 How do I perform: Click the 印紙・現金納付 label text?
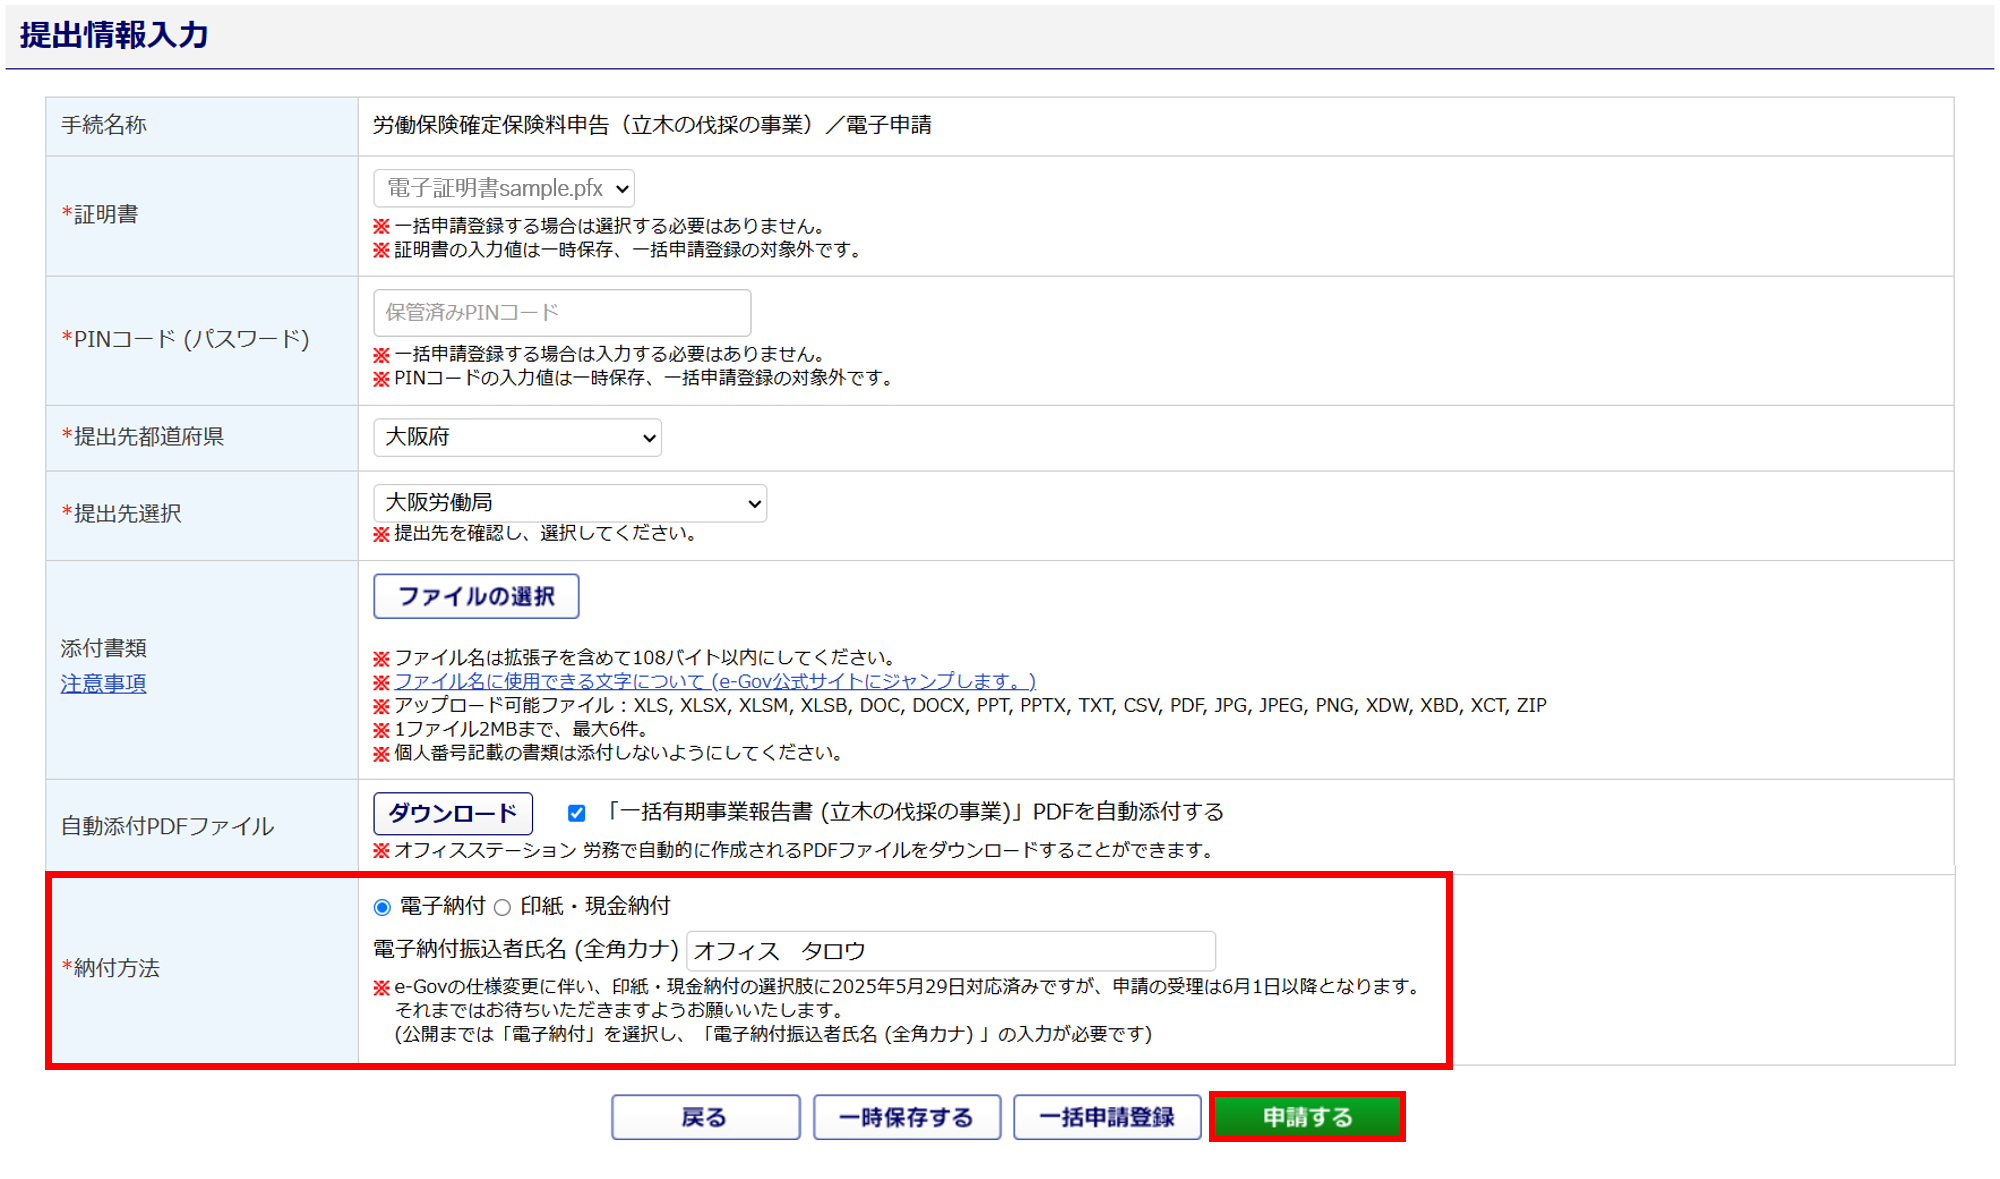click(x=595, y=906)
